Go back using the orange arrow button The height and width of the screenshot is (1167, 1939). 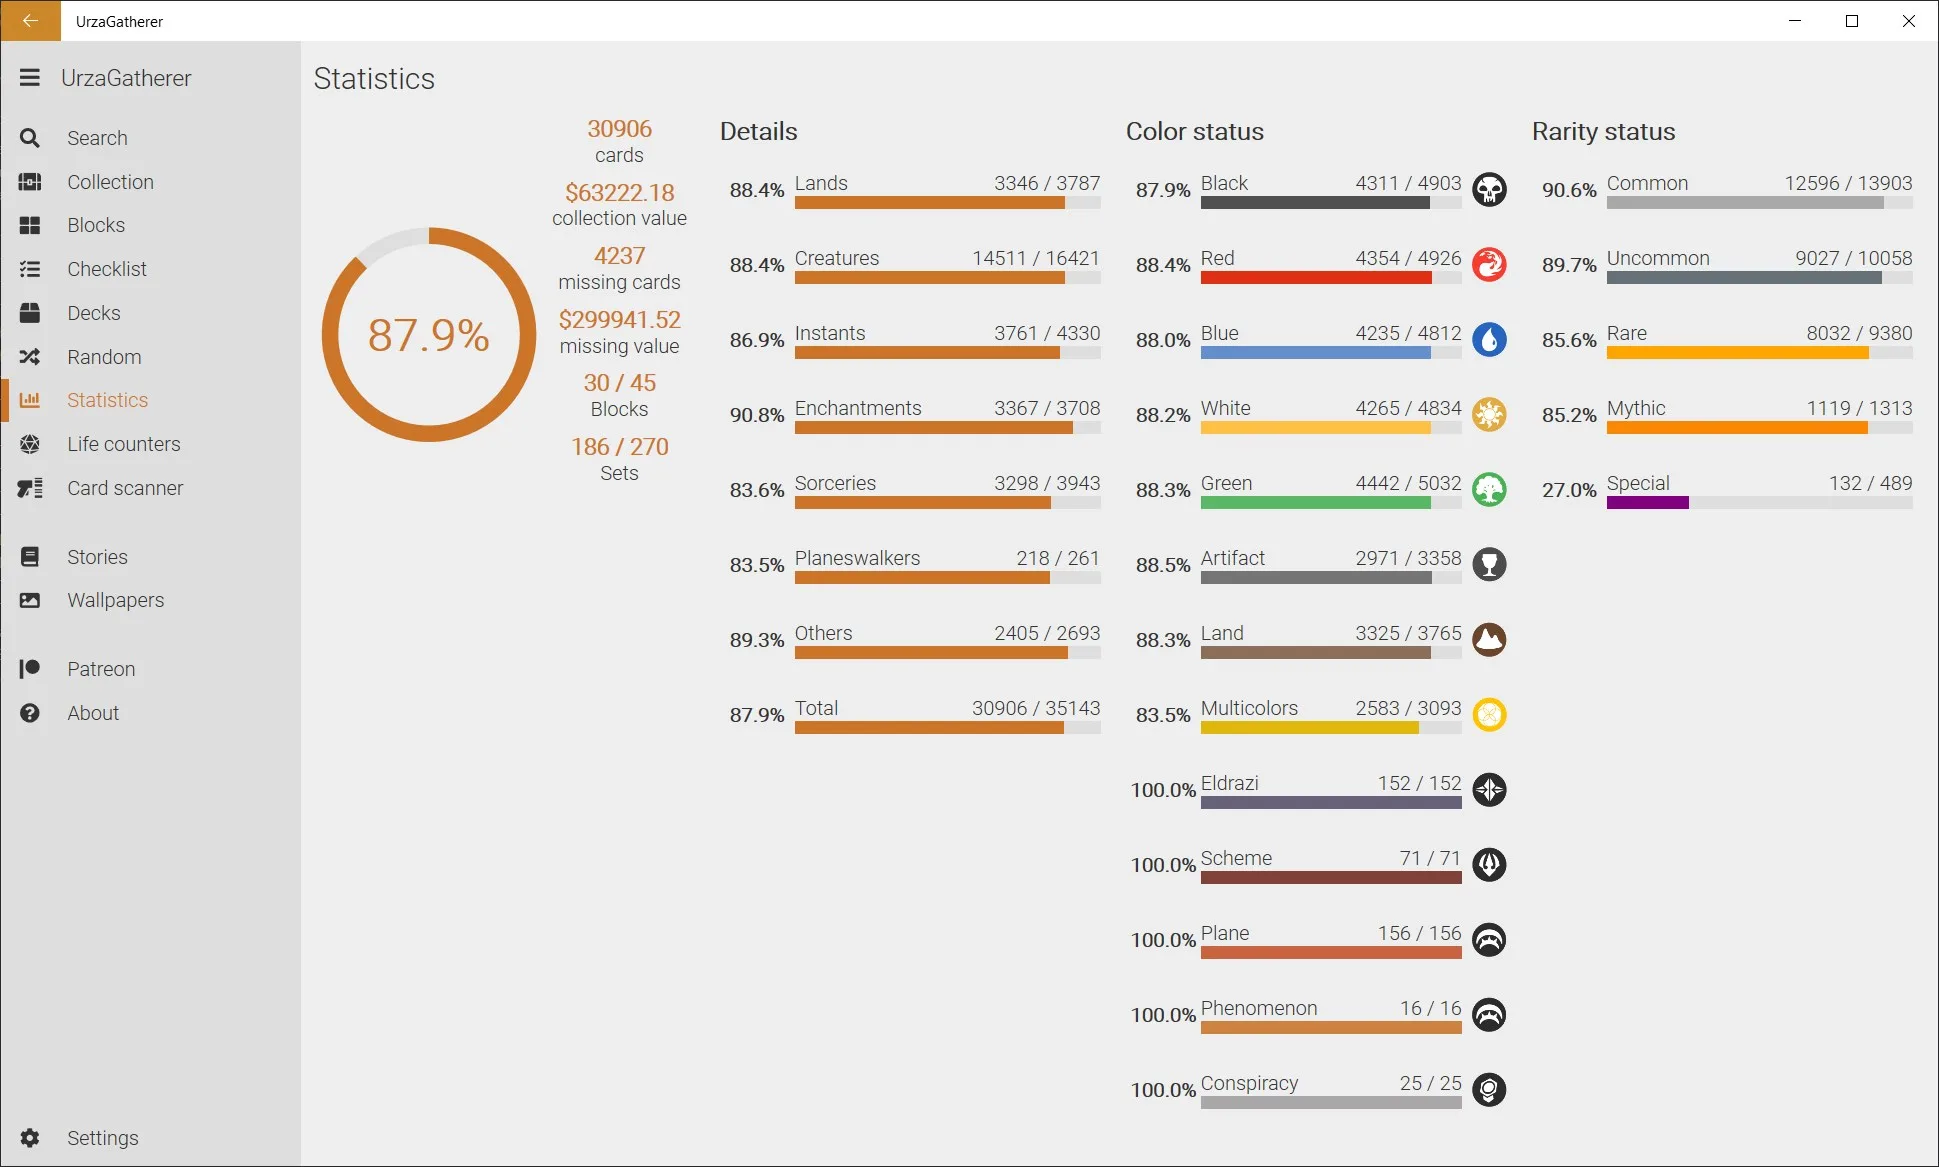pyautogui.click(x=30, y=21)
